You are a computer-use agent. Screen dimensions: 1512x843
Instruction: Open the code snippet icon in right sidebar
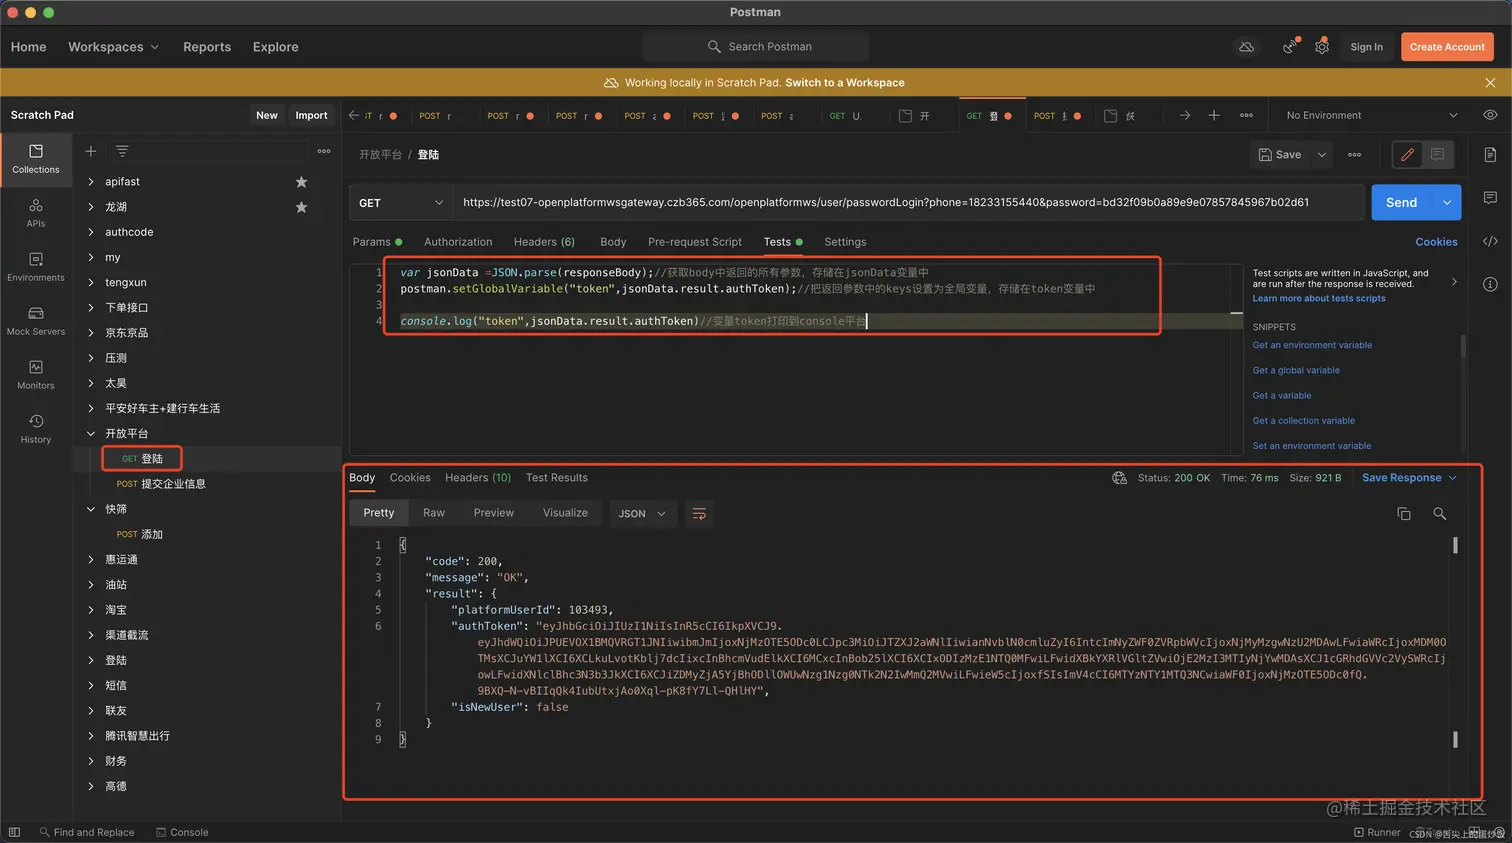[x=1490, y=241]
